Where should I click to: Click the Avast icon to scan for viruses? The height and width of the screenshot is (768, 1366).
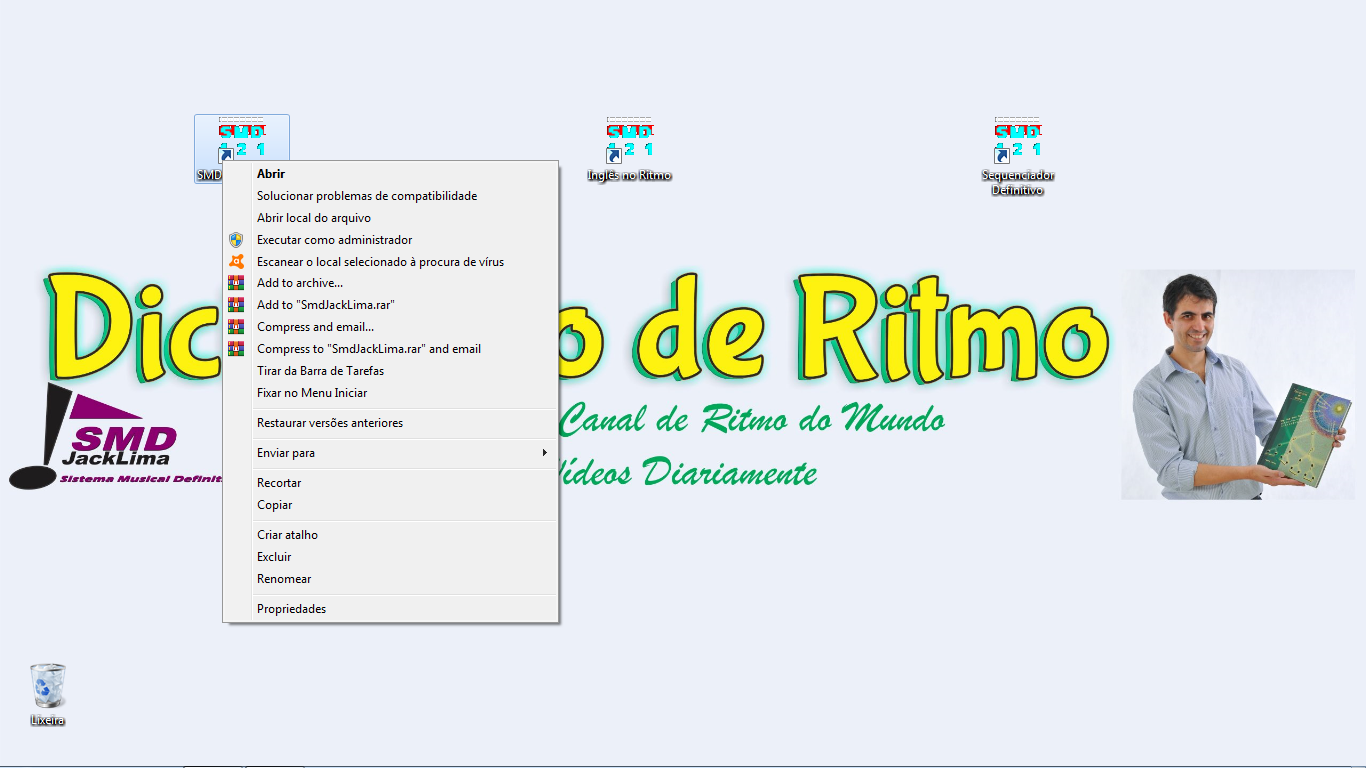coord(236,262)
